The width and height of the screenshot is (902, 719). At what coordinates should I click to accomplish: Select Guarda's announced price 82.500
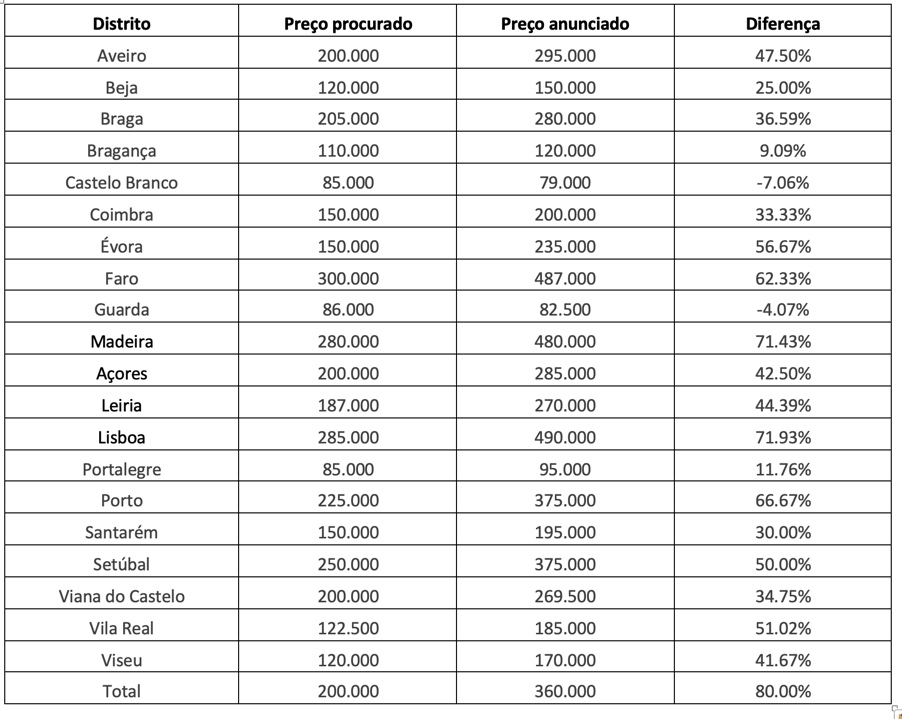pyautogui.click(x=565, y=310)
